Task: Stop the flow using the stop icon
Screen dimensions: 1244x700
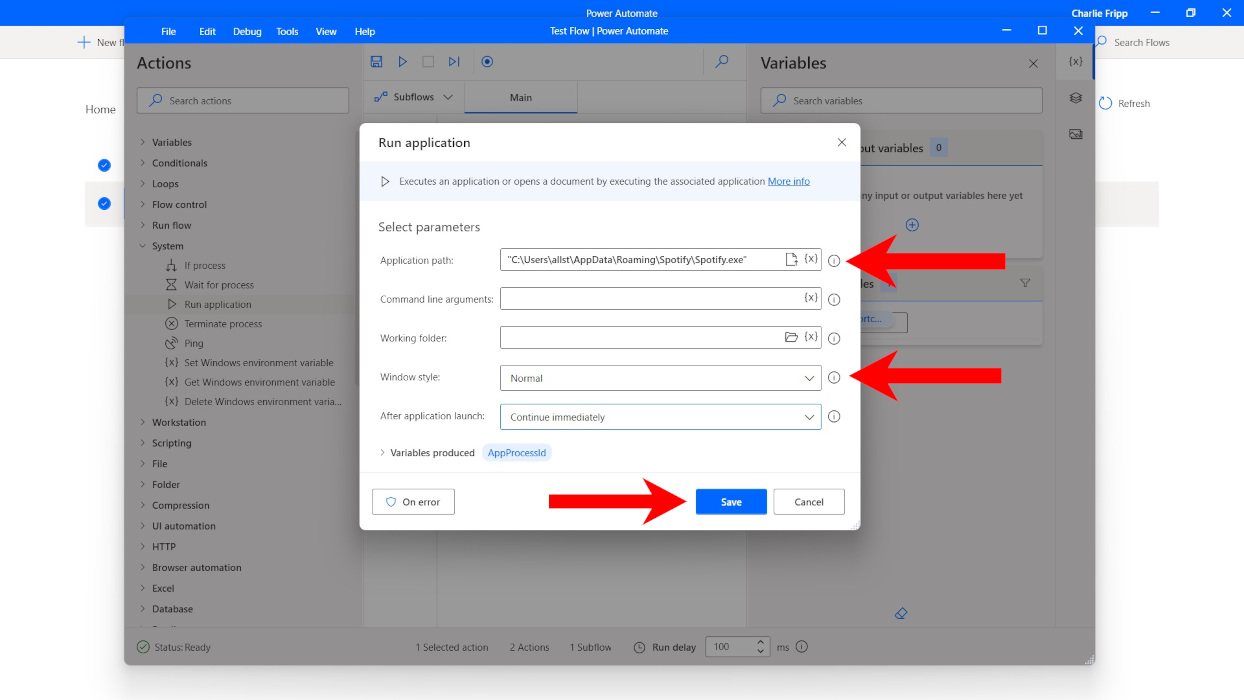Action: tap(428, 61)
